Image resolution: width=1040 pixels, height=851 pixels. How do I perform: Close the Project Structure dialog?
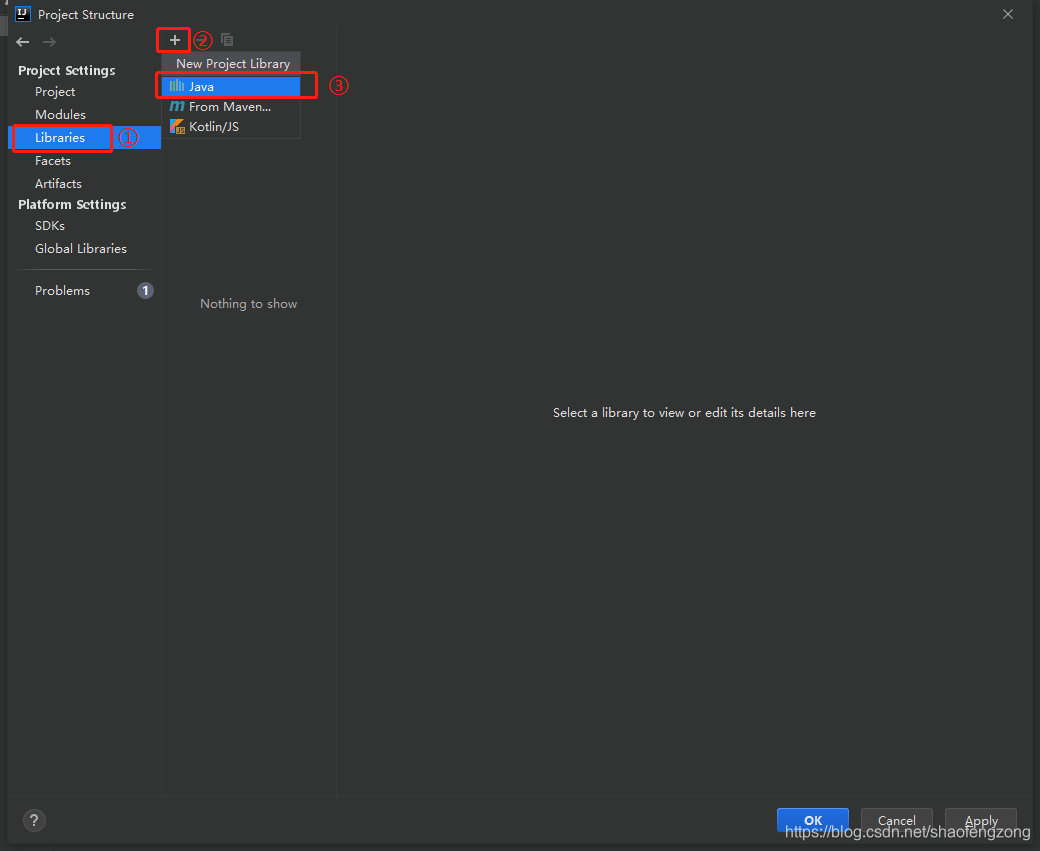pyautogui.click(x=1008, y=14)
